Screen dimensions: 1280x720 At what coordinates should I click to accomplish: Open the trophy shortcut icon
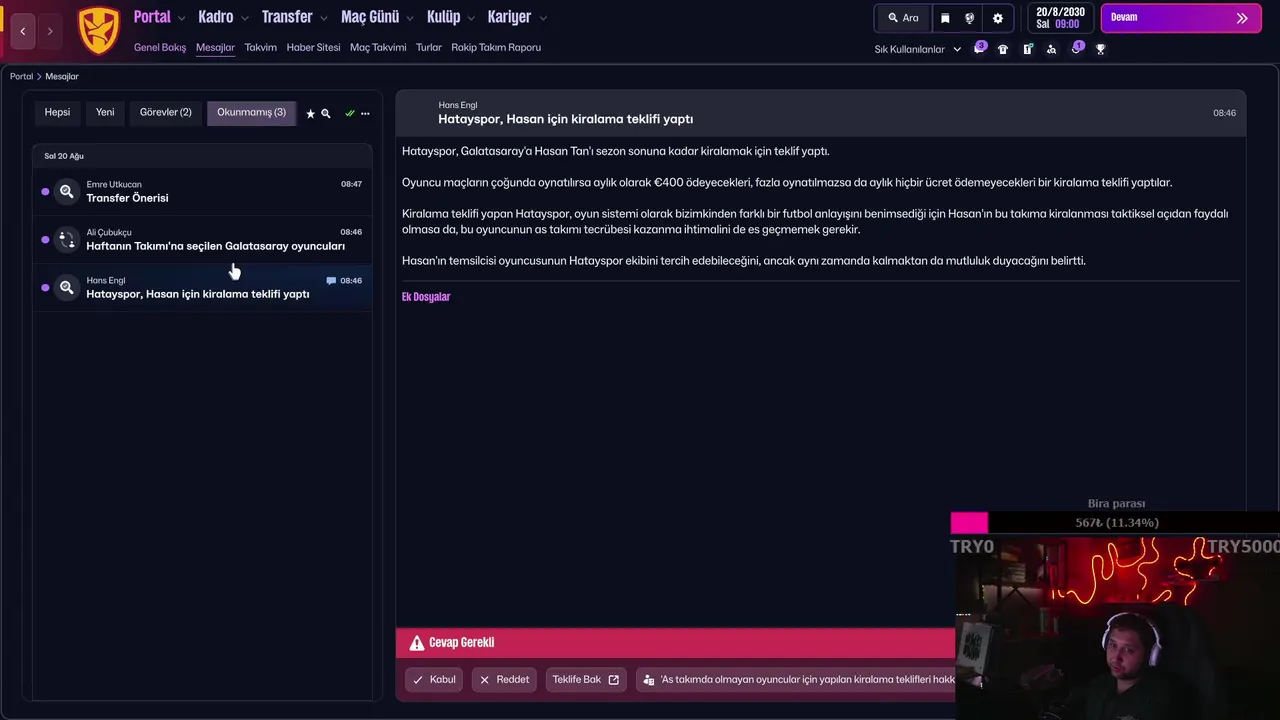[1100, 49]
